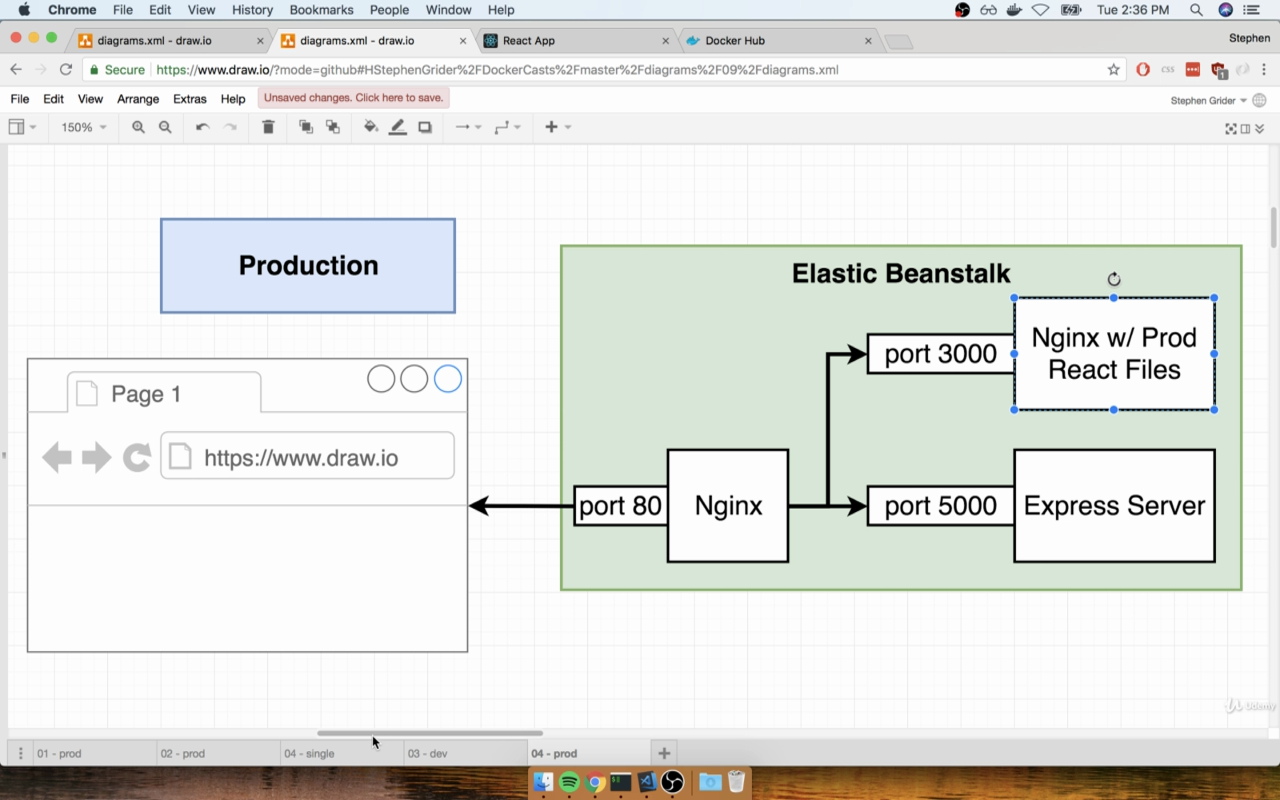This screenshot has height=800, width=1280.
Task: Undo the last diagram change
Action: (202, 127)
